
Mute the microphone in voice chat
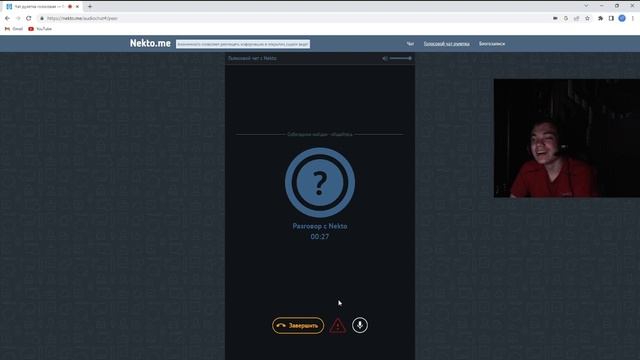coord(360,325)
